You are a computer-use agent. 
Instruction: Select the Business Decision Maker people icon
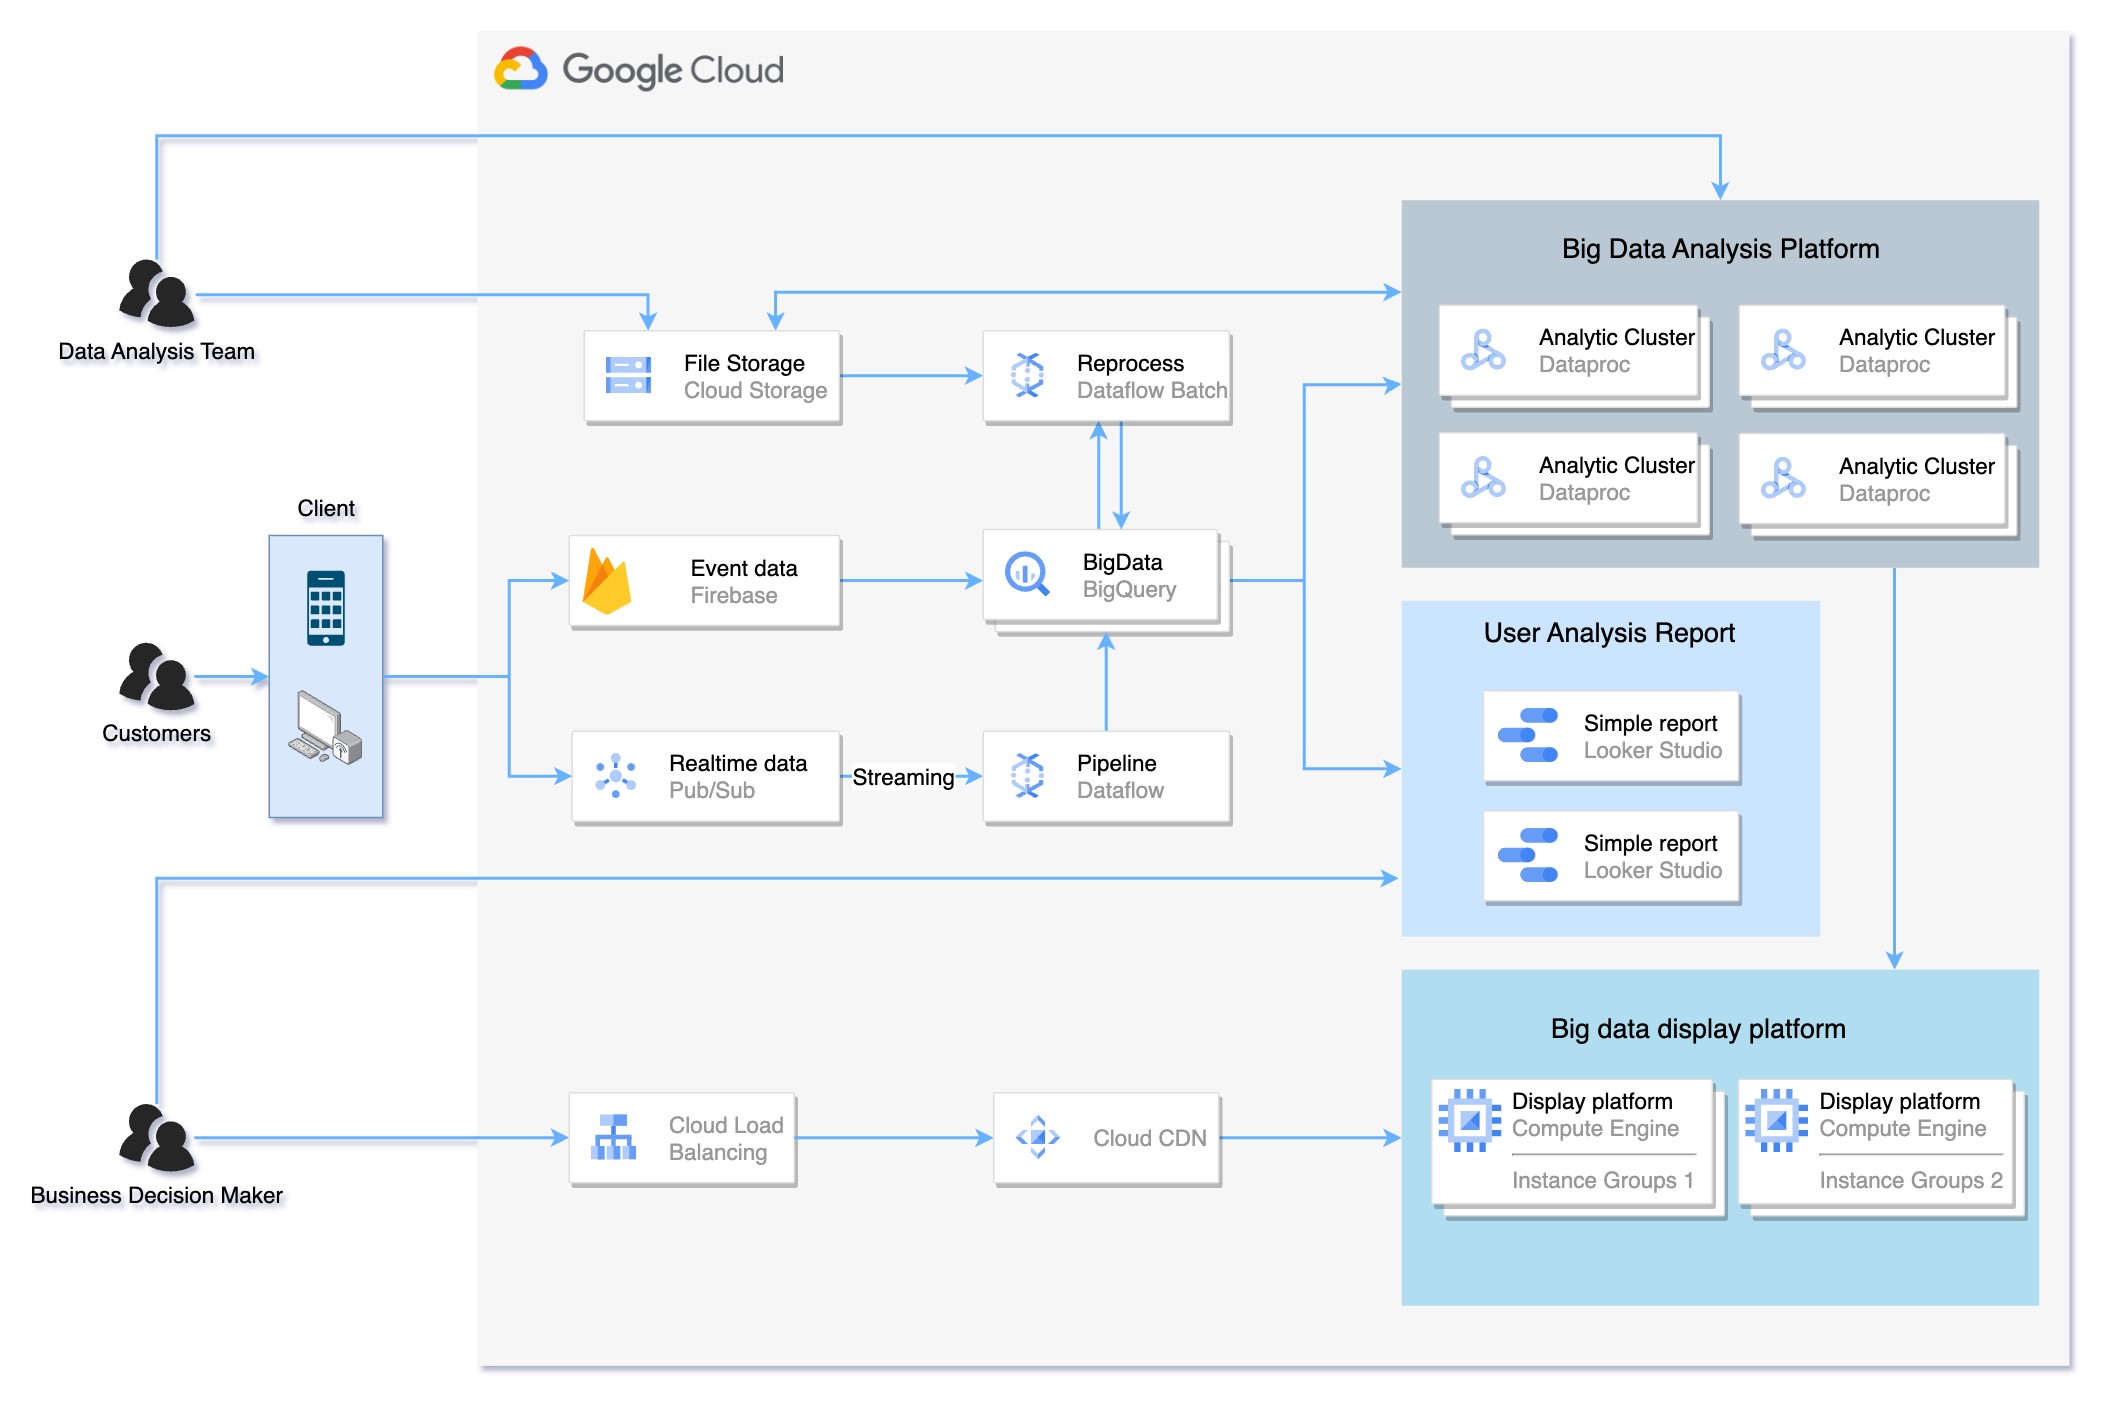(157, 1138)
